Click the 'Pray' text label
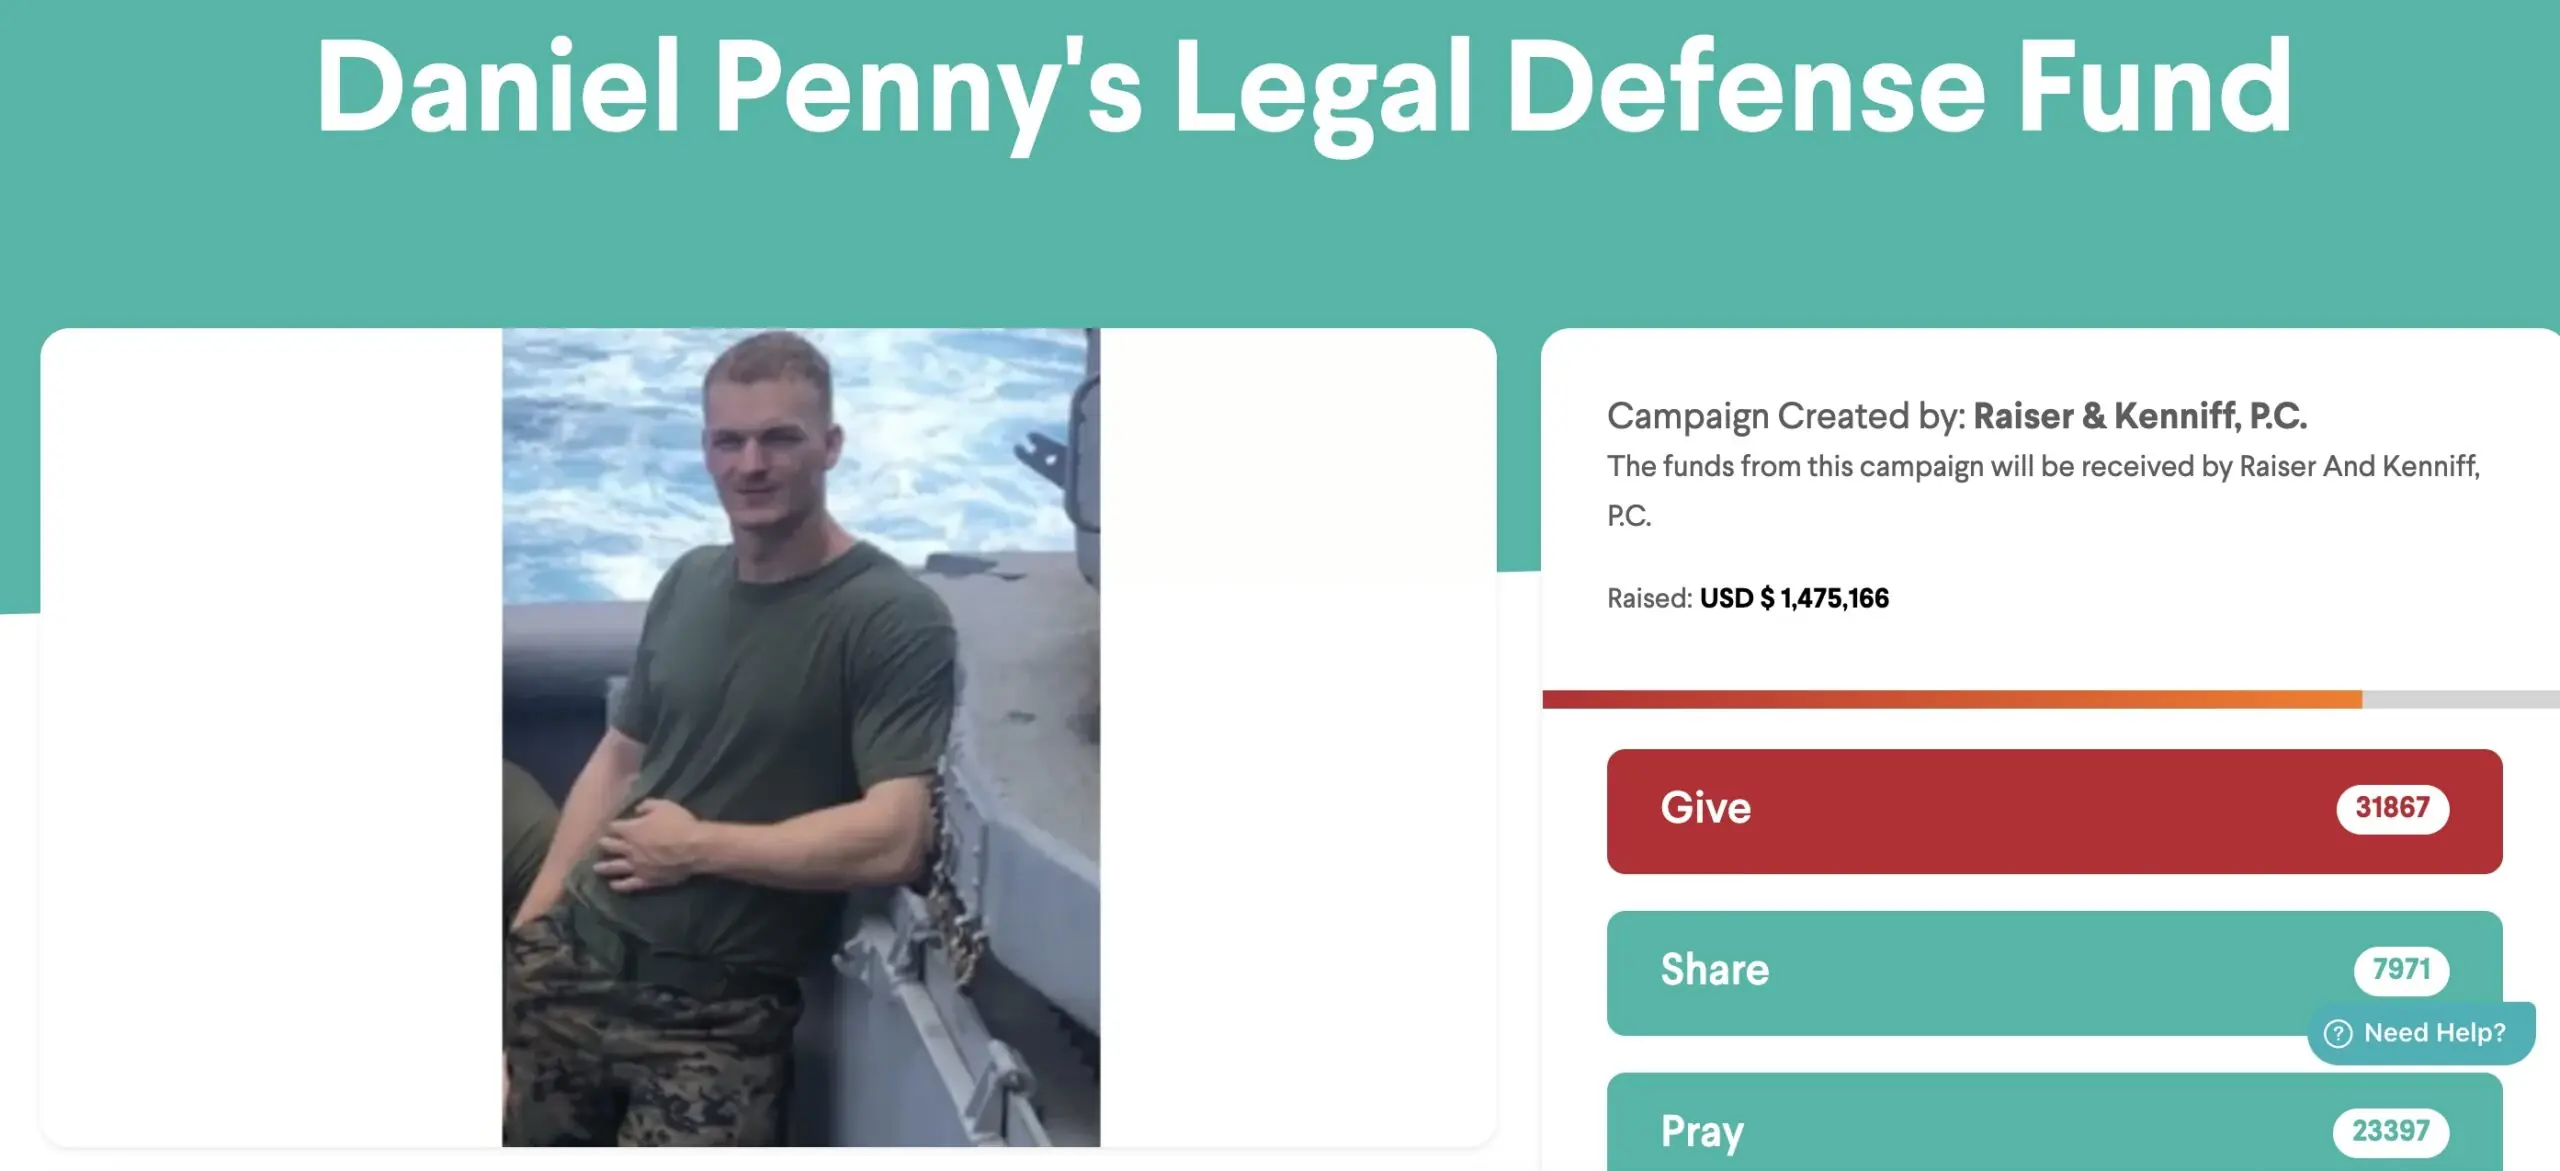 point(1702,1133)
